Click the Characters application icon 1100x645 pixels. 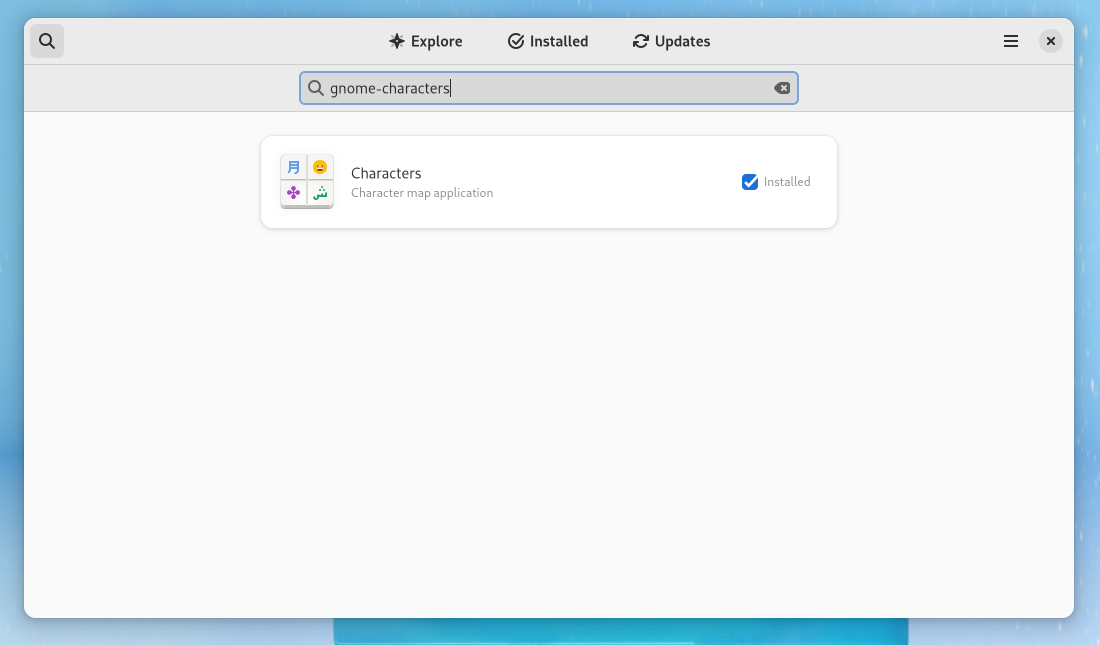(306, 181)
